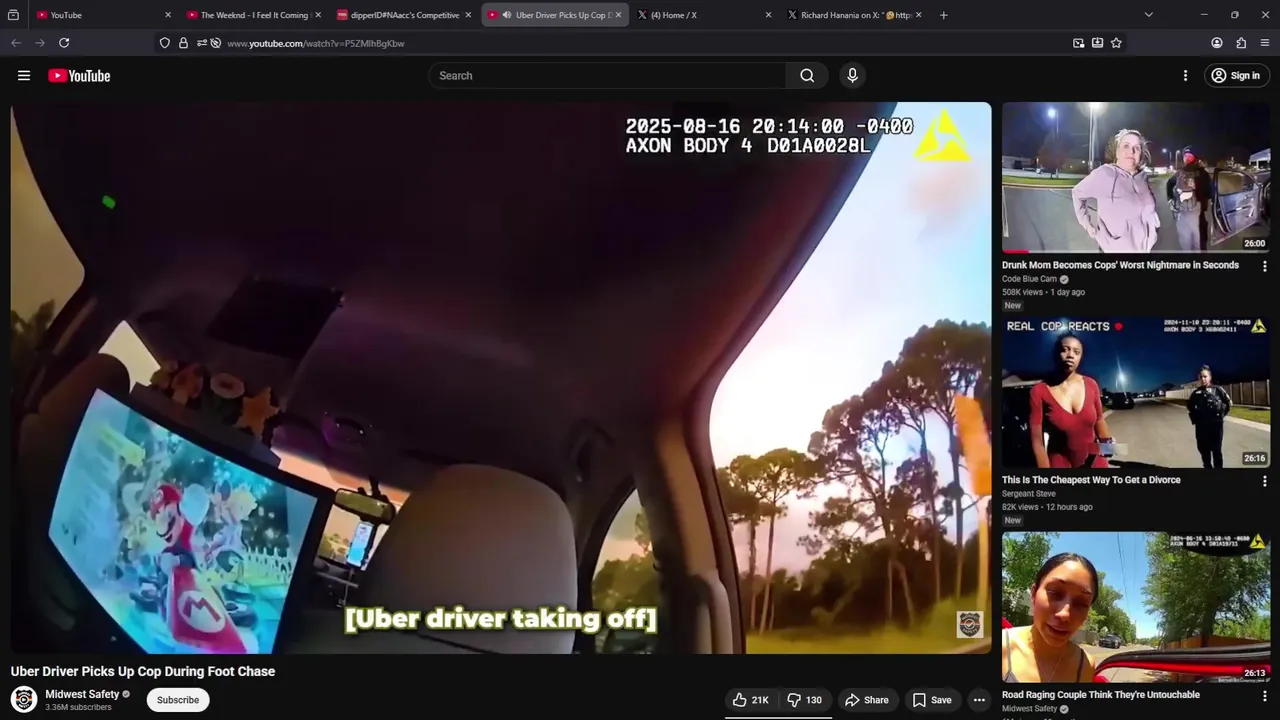The height and width of the screenshot is (720, 1280).
Task: Open the Extensions puzzle icon
Action: 1241,43
